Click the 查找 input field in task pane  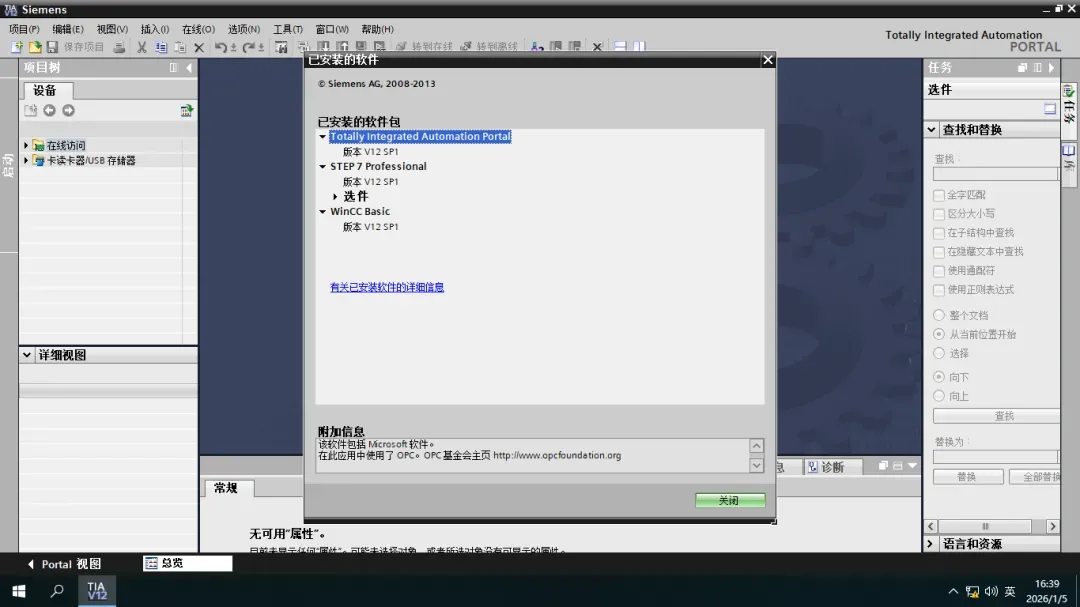pos(995,174)
